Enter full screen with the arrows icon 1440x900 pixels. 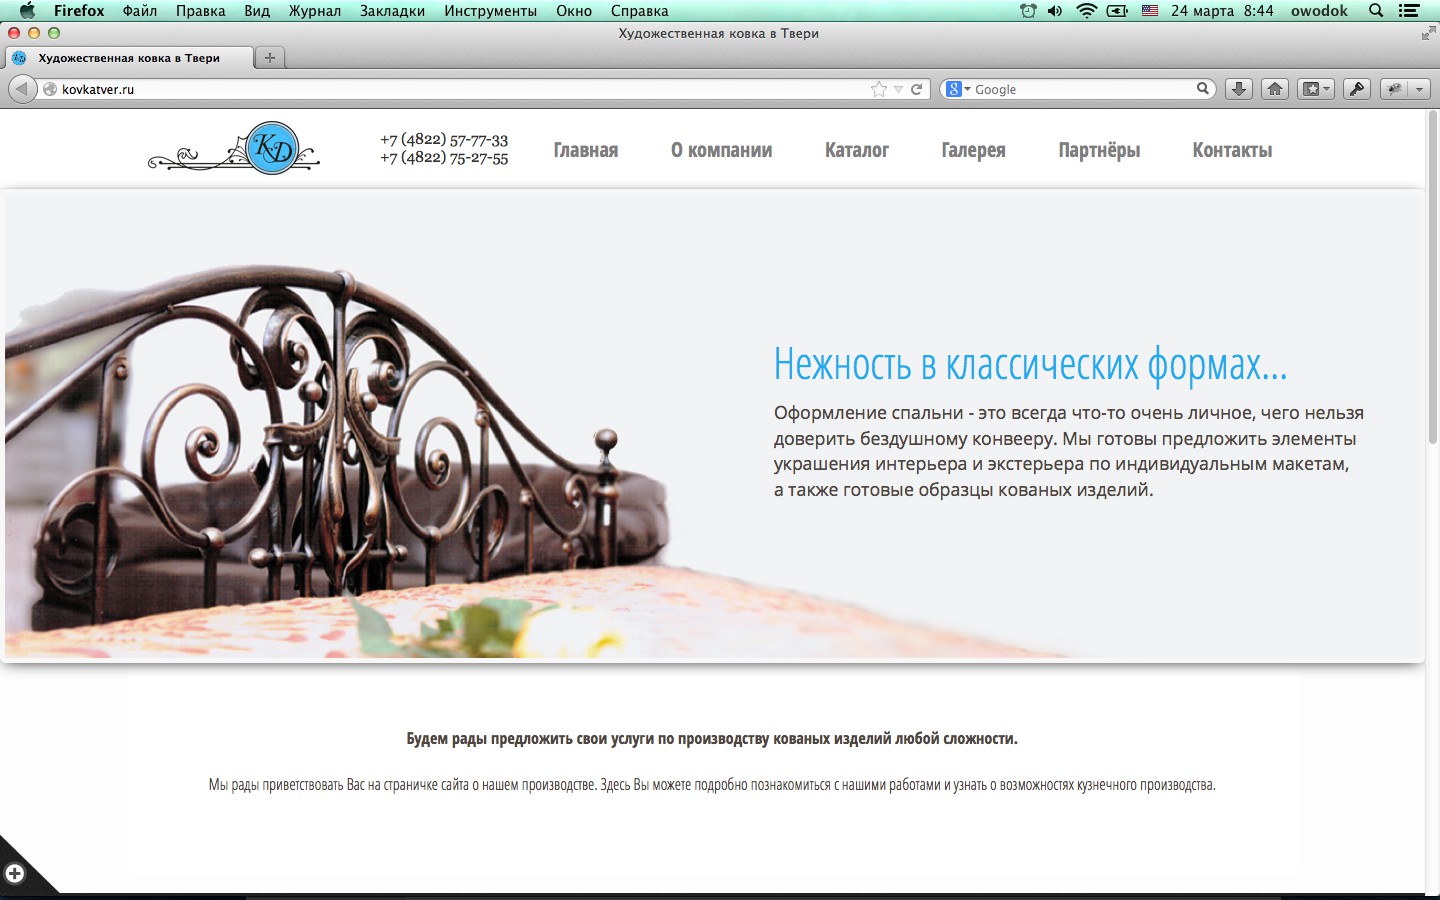(x=1428, y=34)
